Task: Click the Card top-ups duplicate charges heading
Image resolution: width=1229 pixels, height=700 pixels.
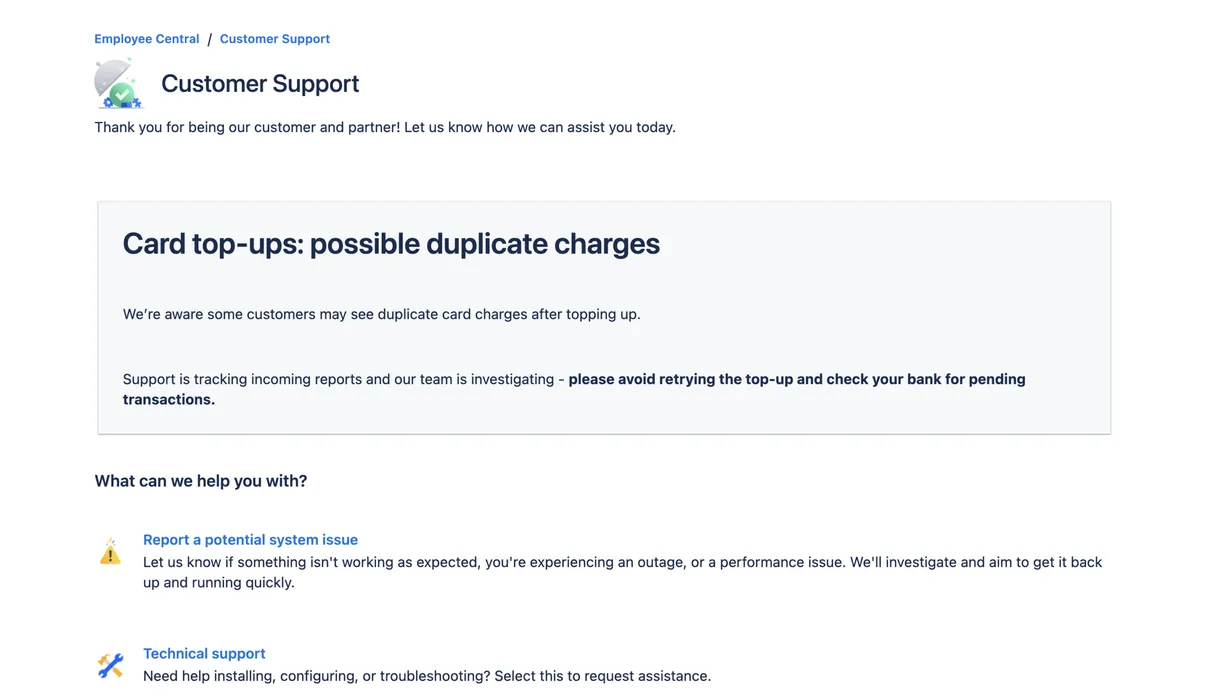Action: [x=391, y=244]
